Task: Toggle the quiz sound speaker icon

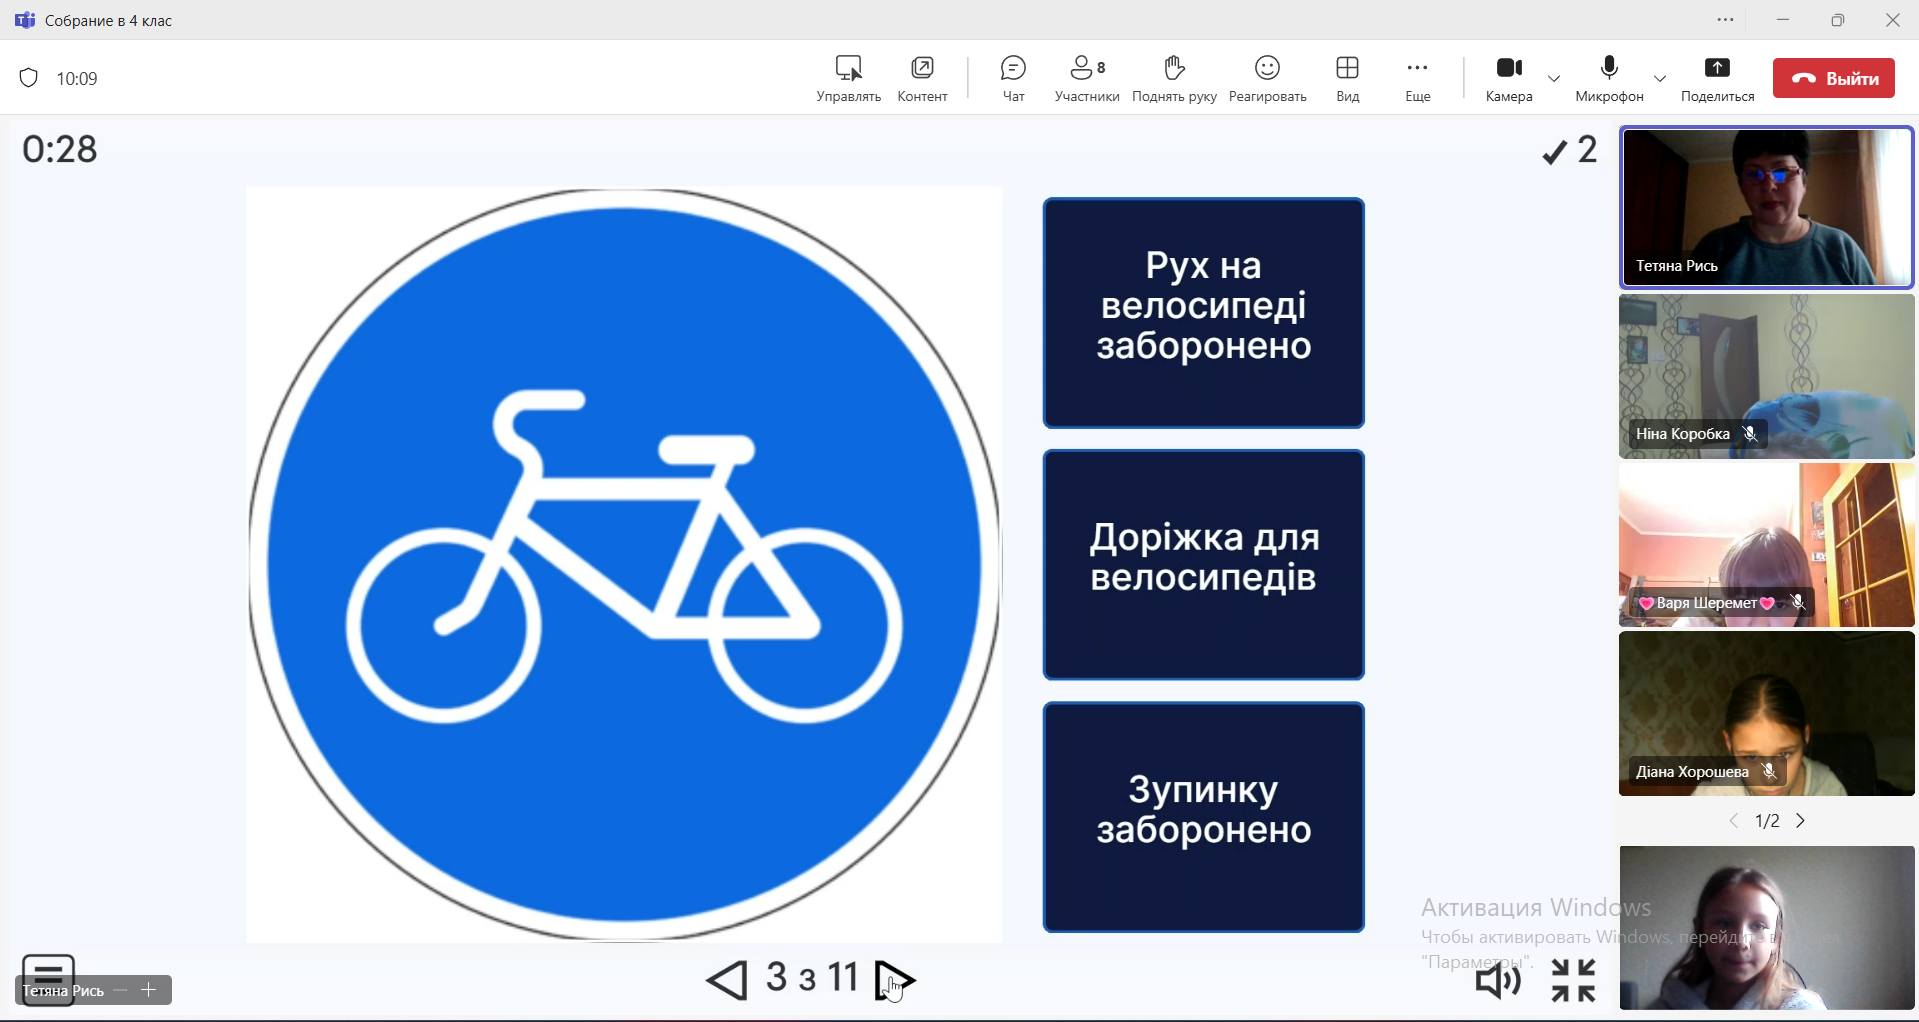Action: pos(1498,982)
